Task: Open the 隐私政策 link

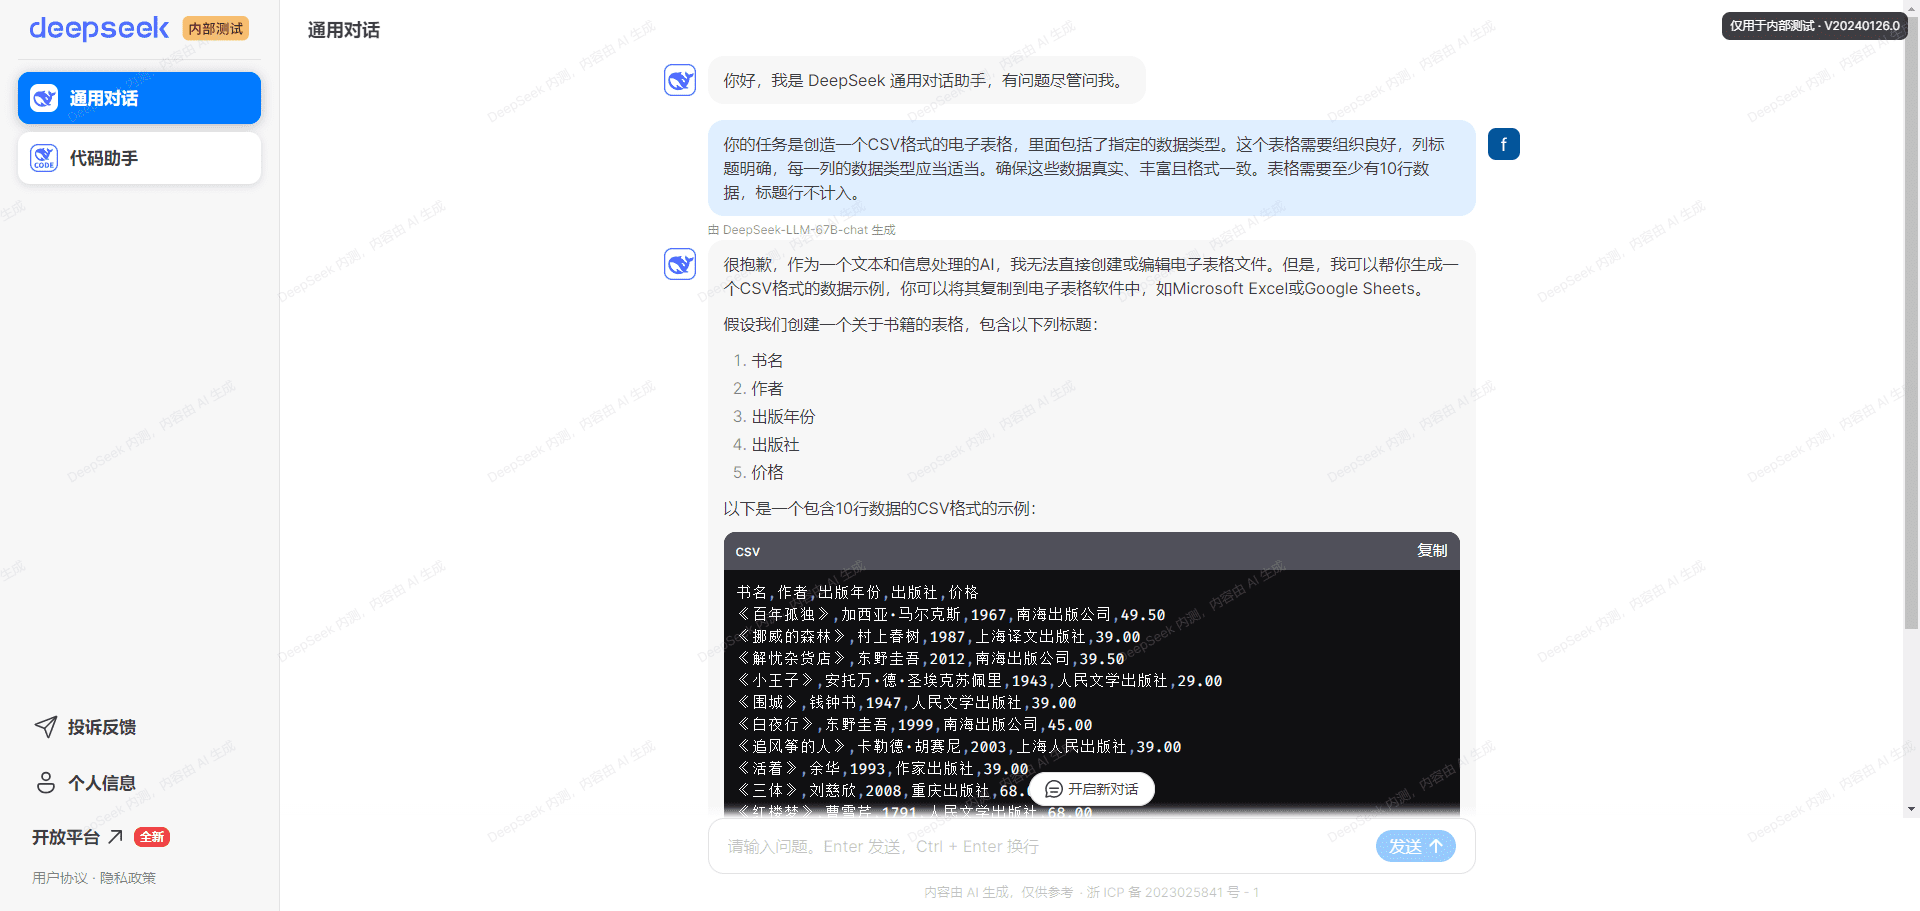Action: 128,878
